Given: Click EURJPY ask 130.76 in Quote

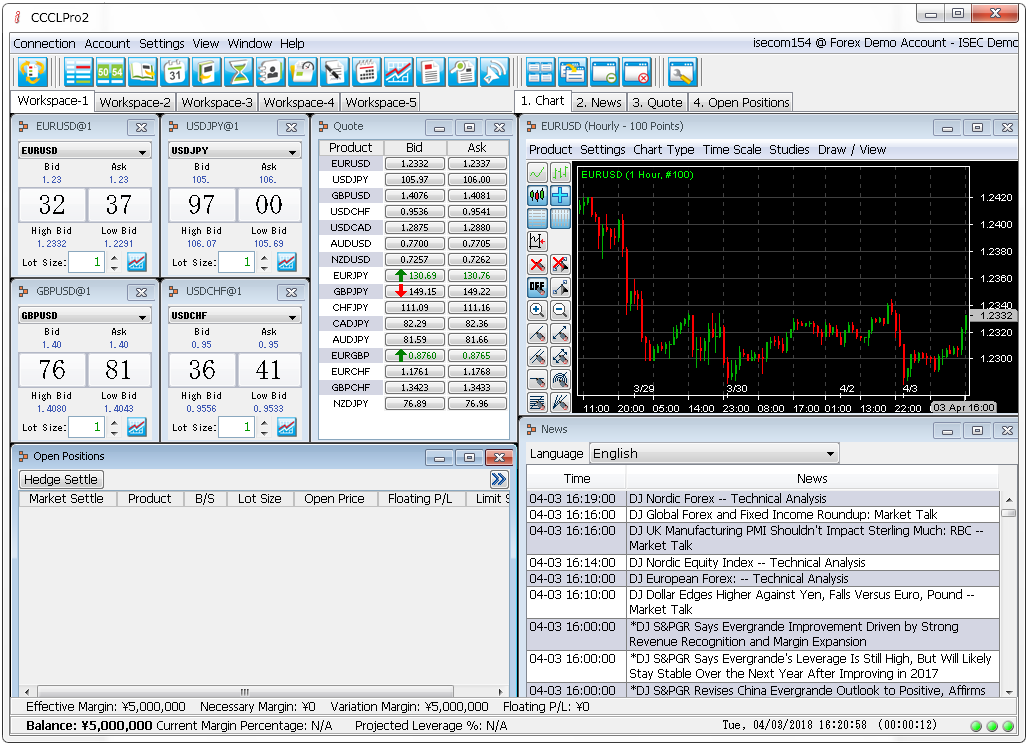Looking at the screenshot, I should click(477, 275).
